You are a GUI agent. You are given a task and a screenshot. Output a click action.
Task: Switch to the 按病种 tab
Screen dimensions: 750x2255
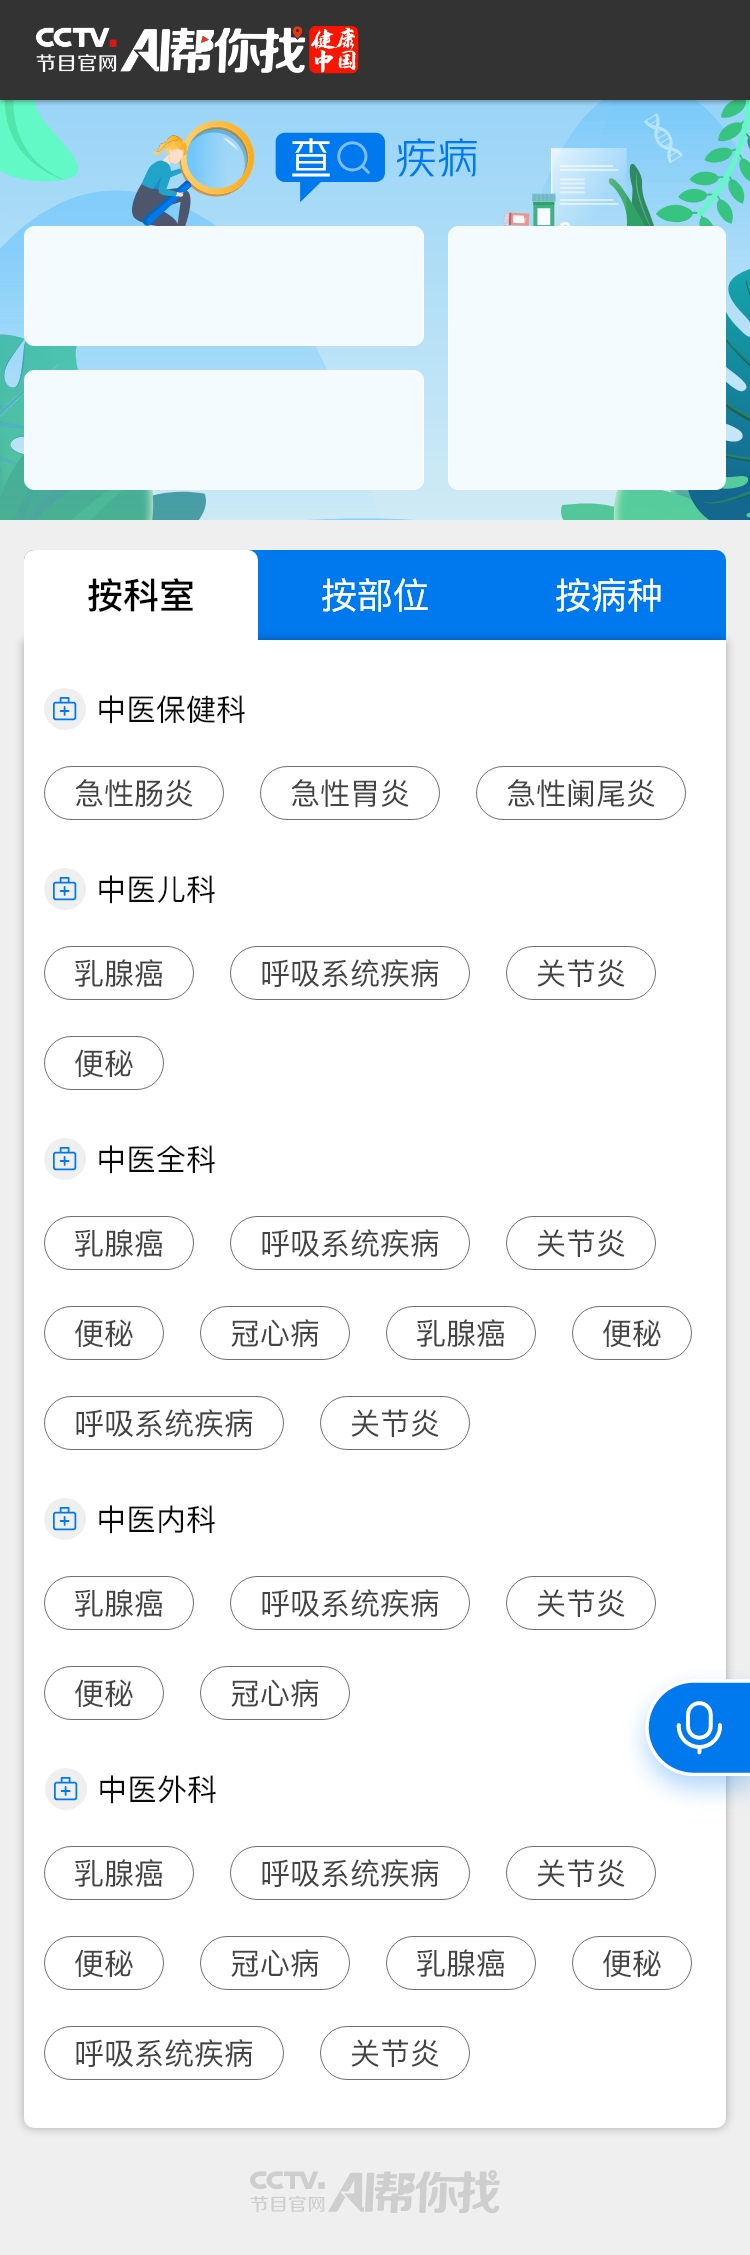(x=609, y=595)
